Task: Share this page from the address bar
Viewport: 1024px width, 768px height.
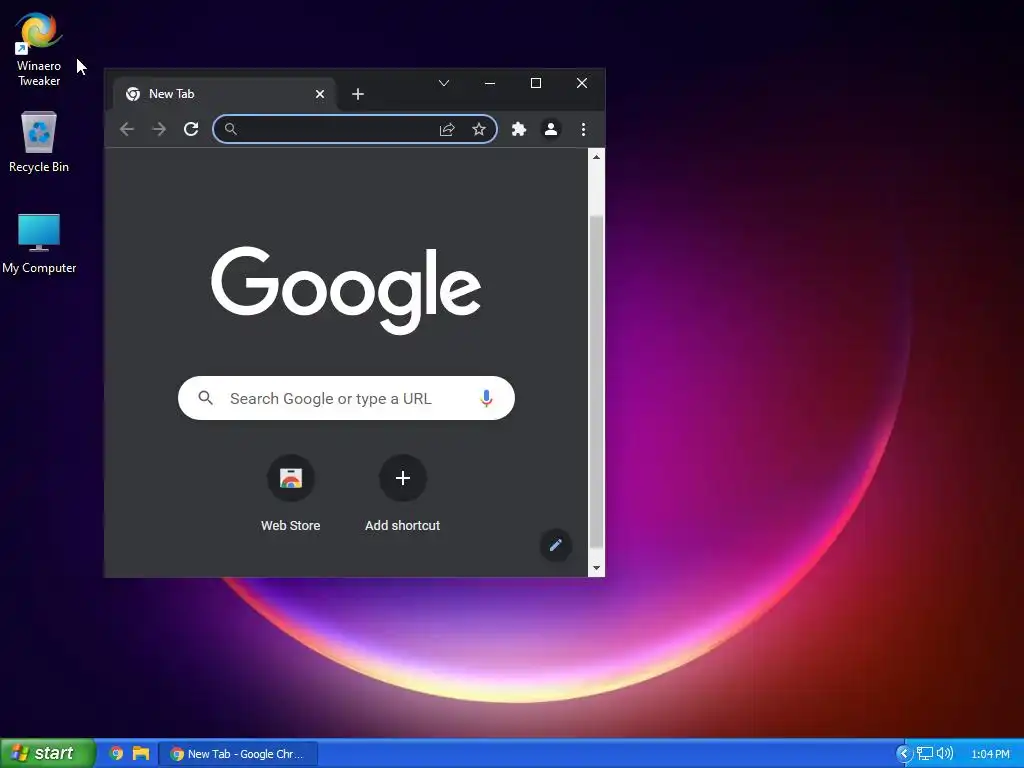Action: 447,129
